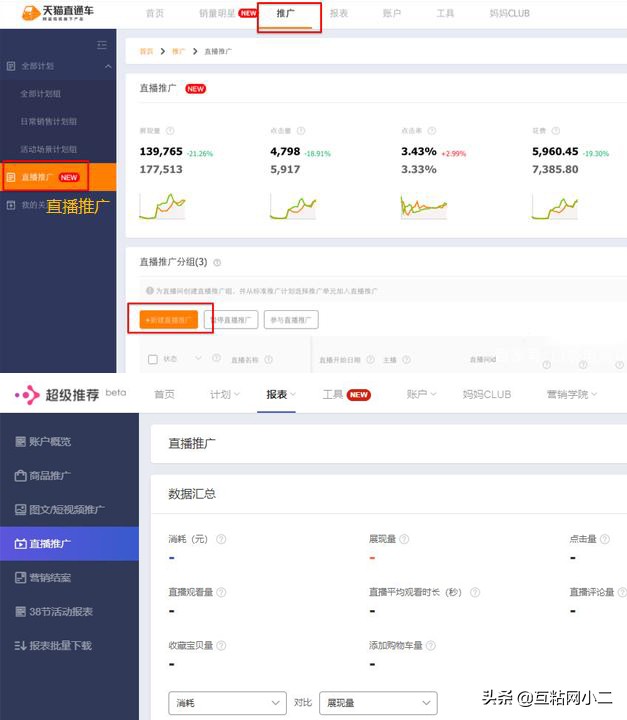Click help icon beside 展现量 in top metrics
The image size is (627, 720).
(x=170, y=131)
